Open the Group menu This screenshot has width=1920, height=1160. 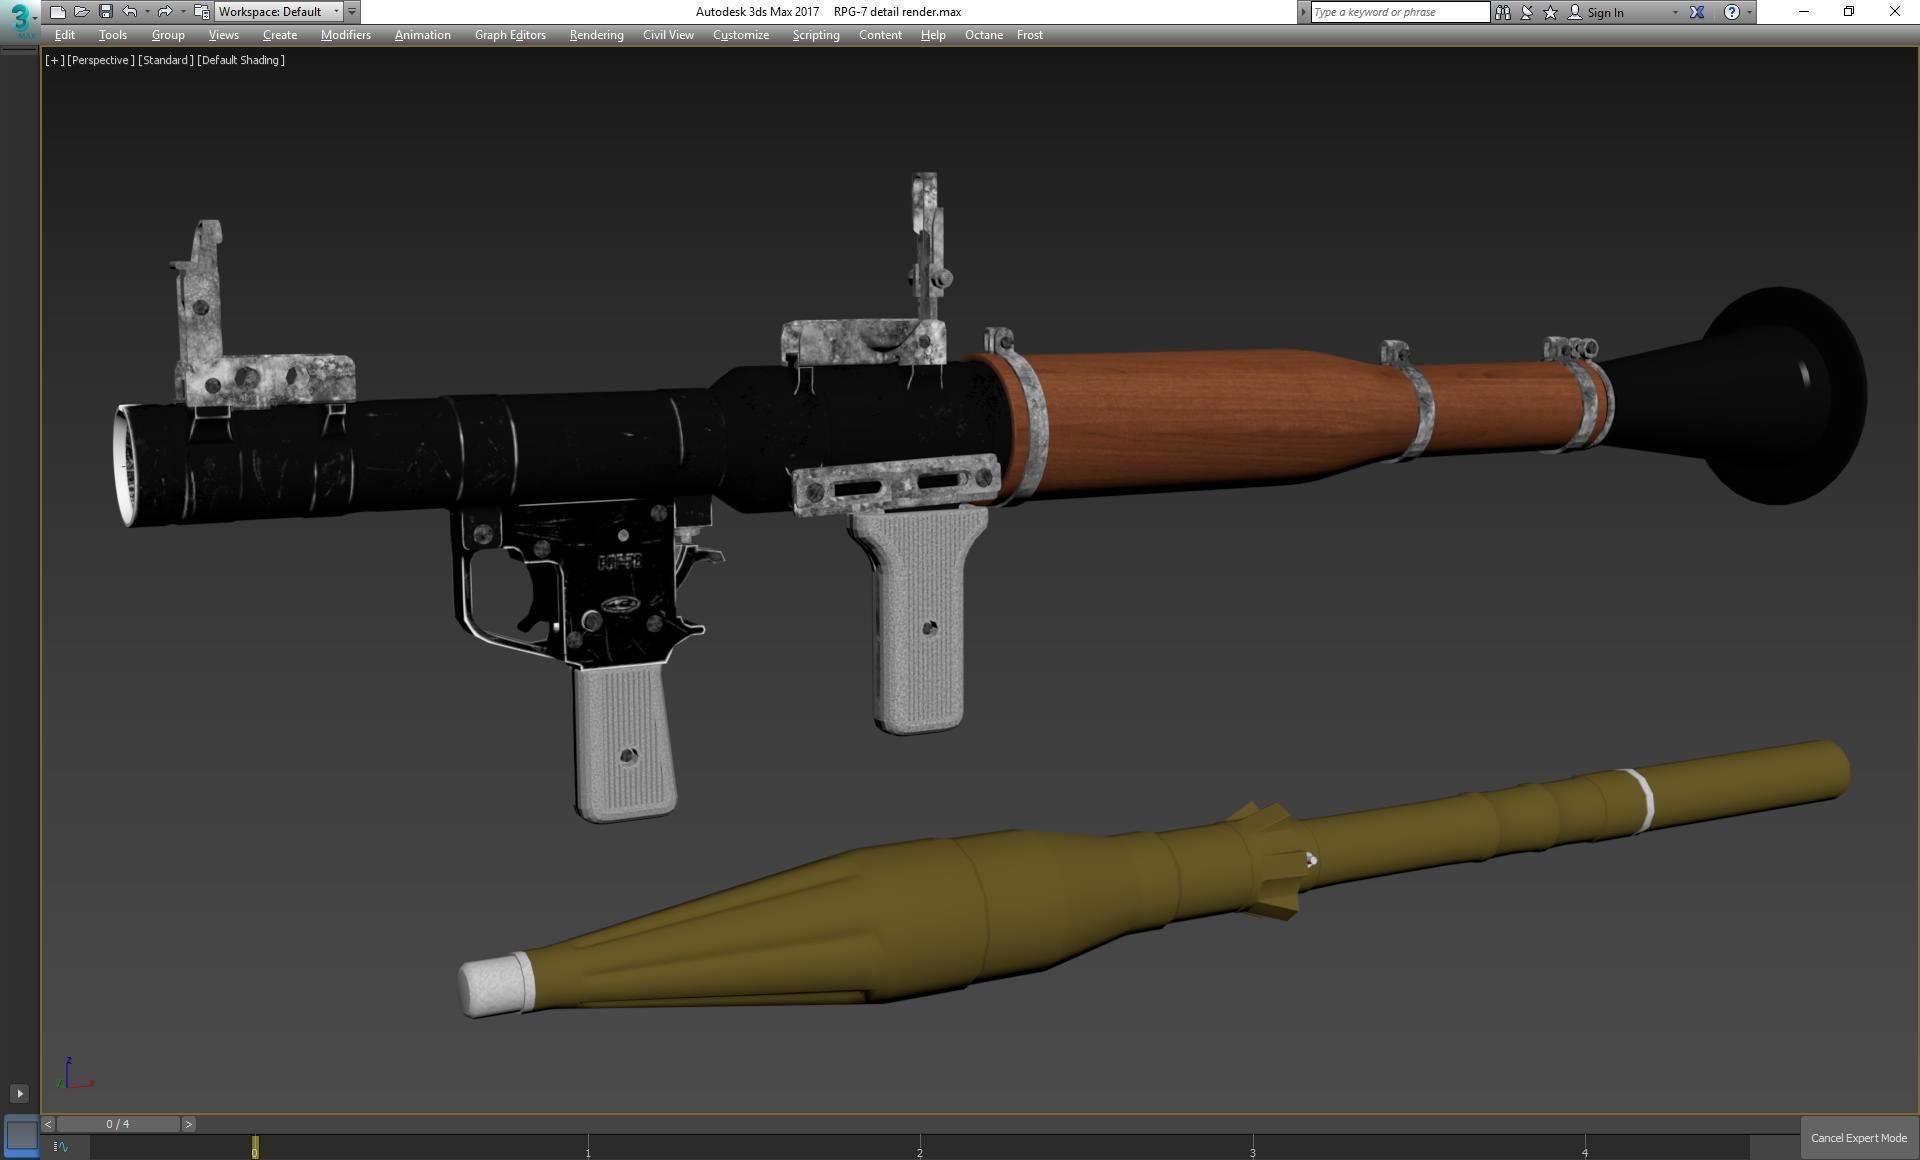pyautogui.click(x=168, y=35)
